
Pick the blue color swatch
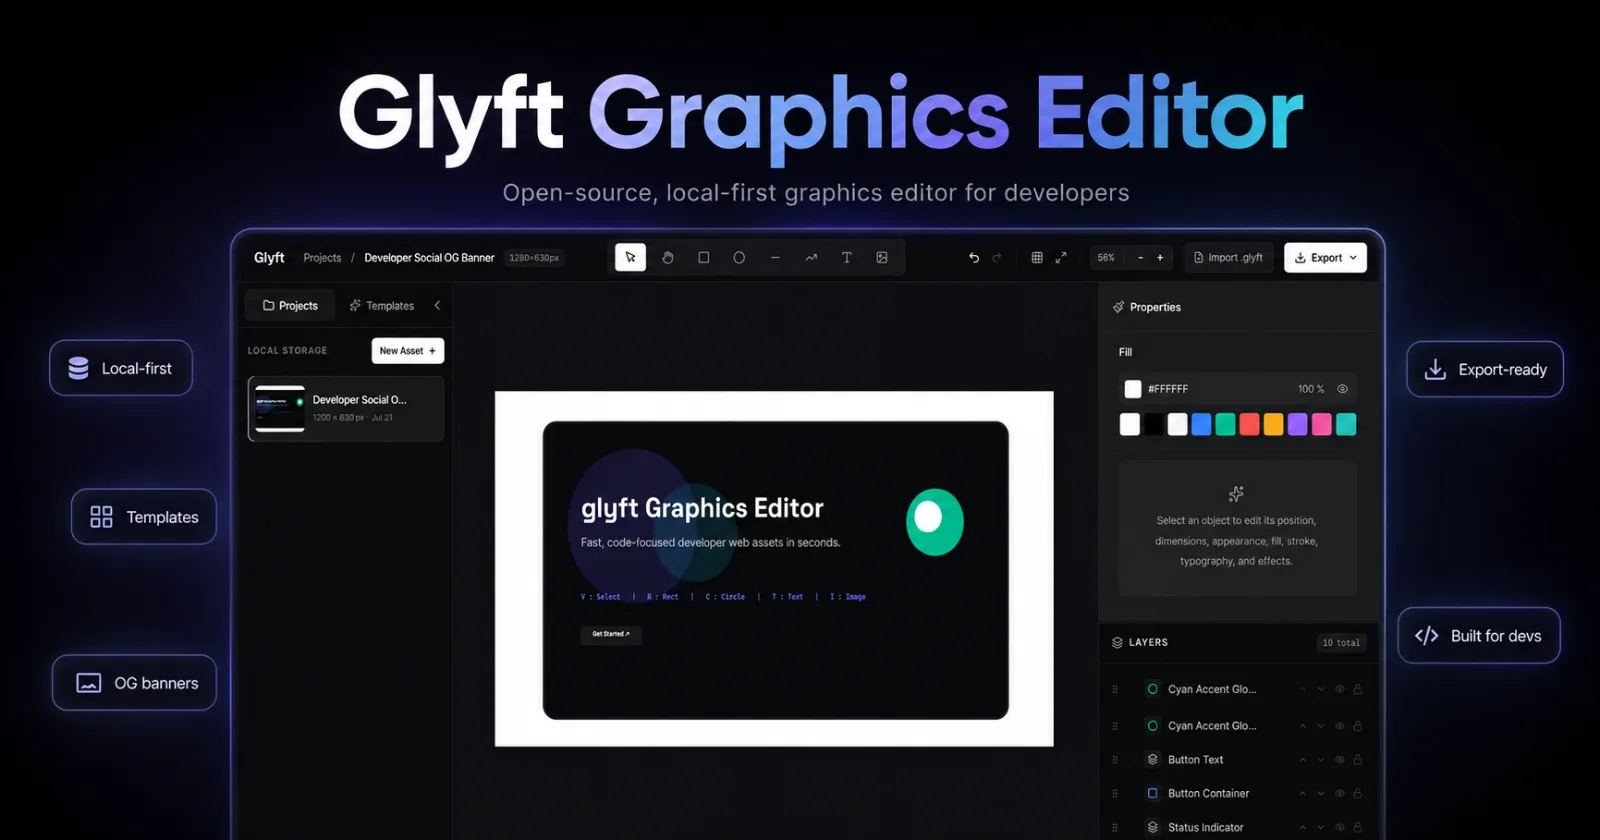point(1201,424)
